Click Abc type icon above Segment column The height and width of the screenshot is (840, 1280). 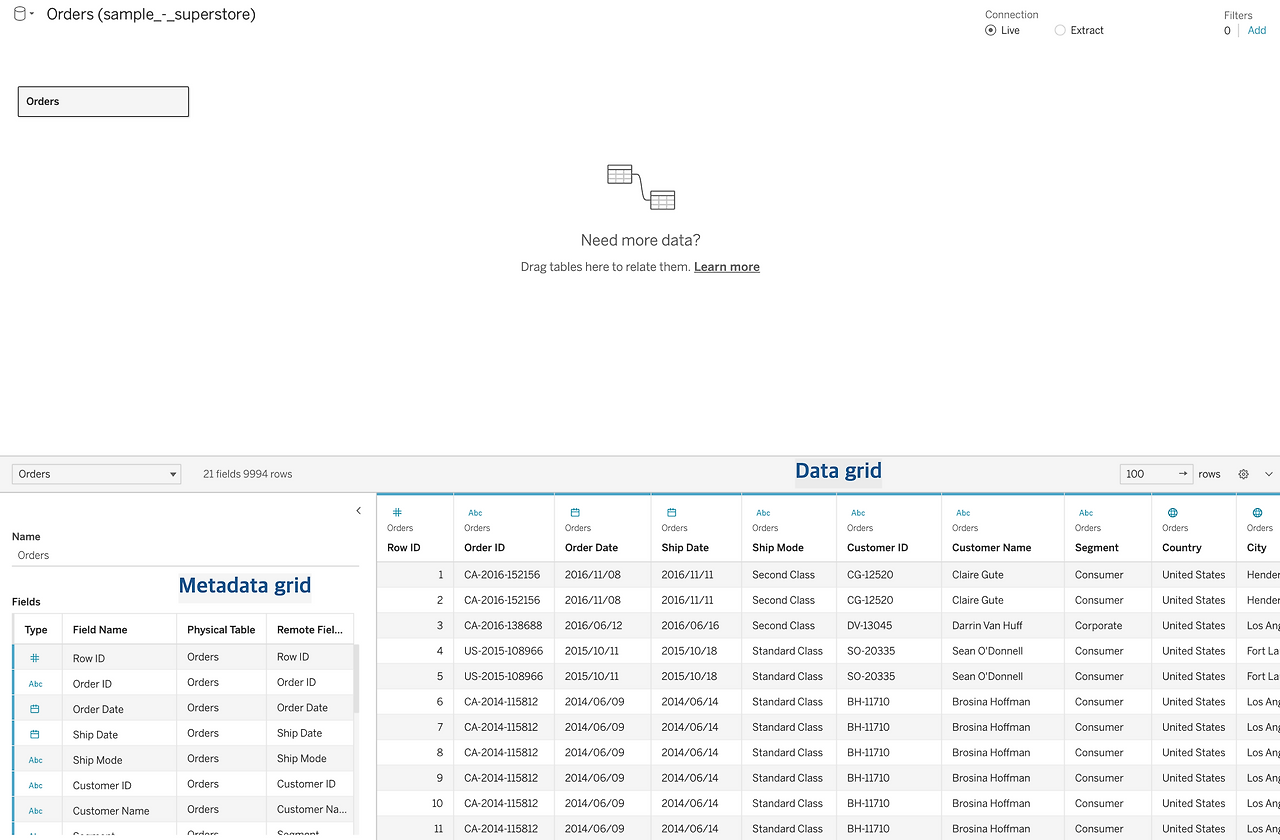pyautogui.click(x=1086, y=512)
